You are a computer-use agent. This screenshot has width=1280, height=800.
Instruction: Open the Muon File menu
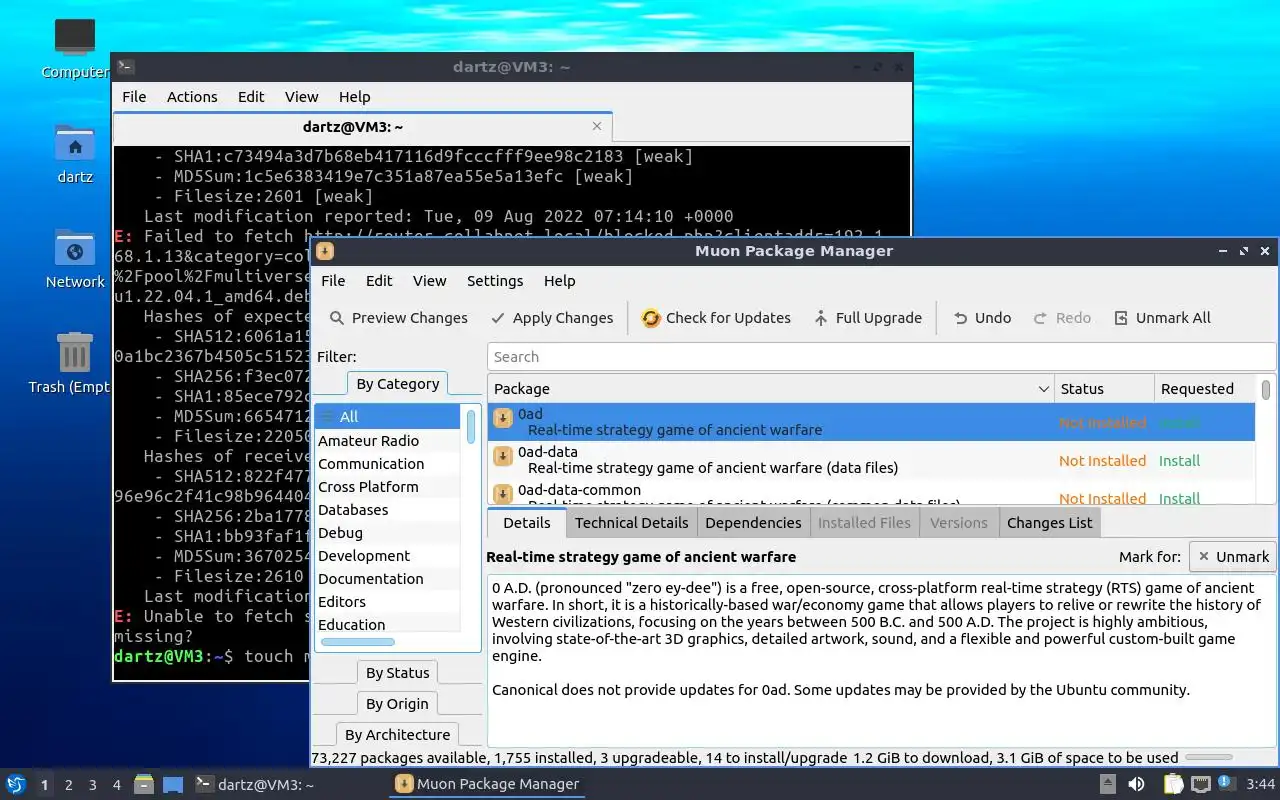click(333, 281)
